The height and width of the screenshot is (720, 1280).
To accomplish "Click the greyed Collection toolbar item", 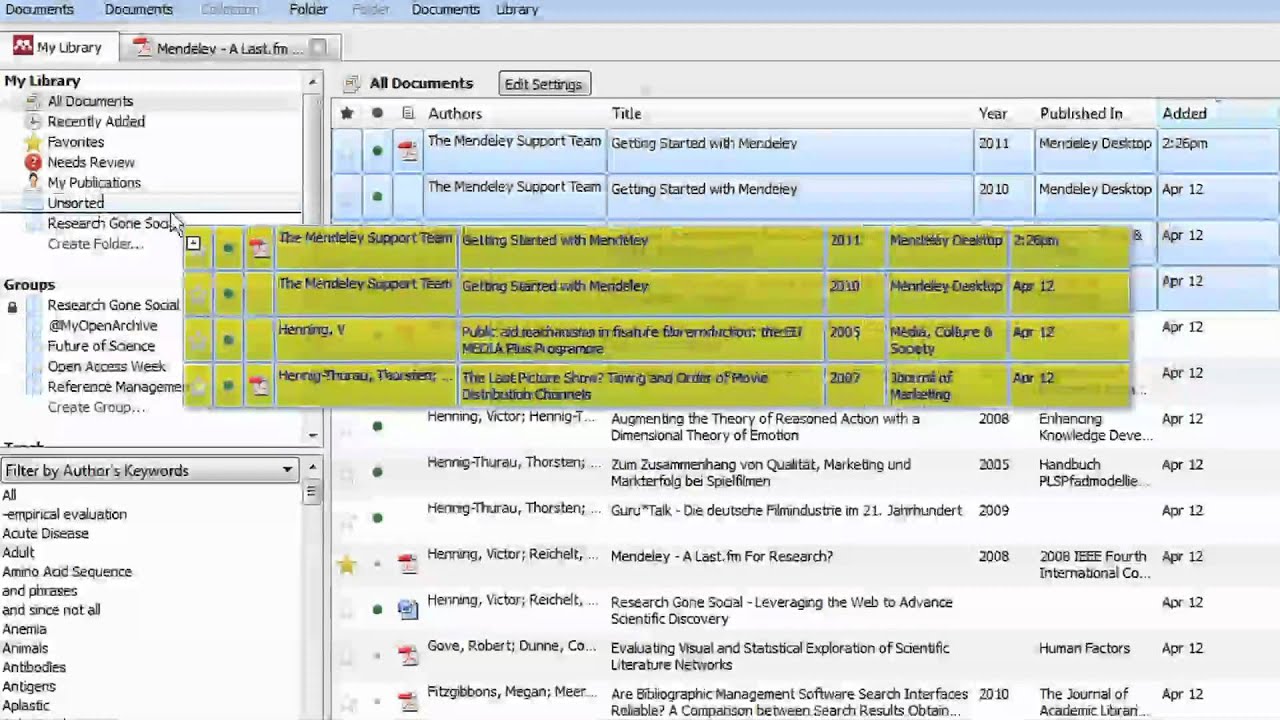I will tap(229, 9).
